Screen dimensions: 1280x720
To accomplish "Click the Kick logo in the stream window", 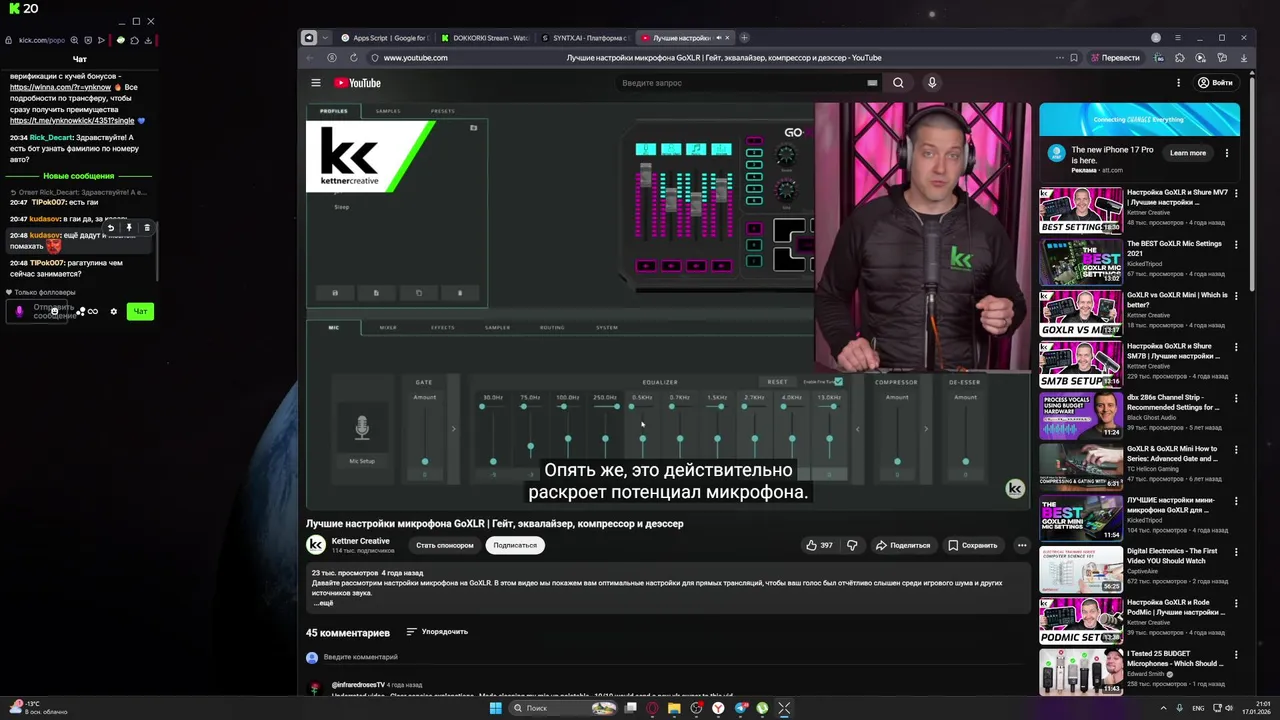I will [15, 8].
